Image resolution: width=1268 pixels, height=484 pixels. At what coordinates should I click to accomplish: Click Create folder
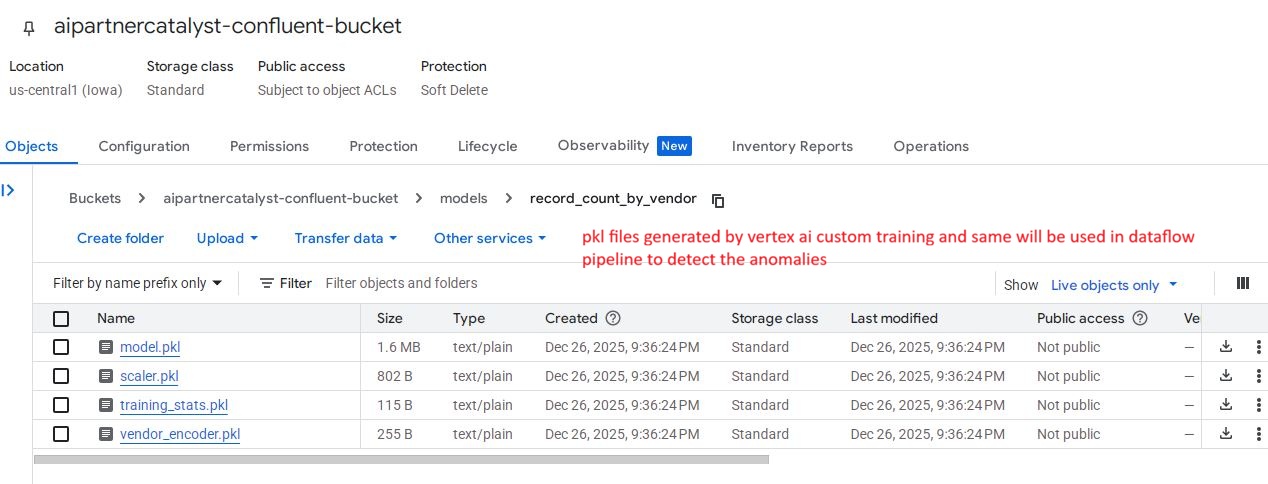click(120, 238)
